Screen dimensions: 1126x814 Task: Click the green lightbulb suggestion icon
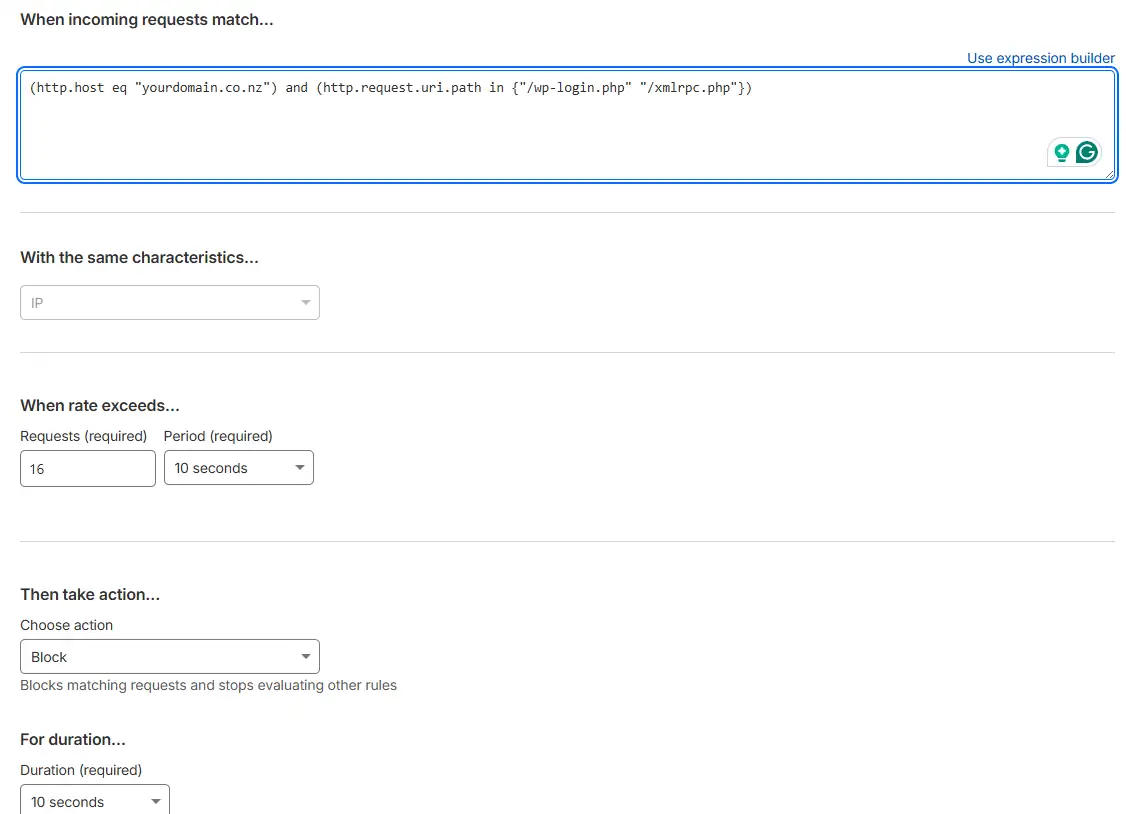1061,152
